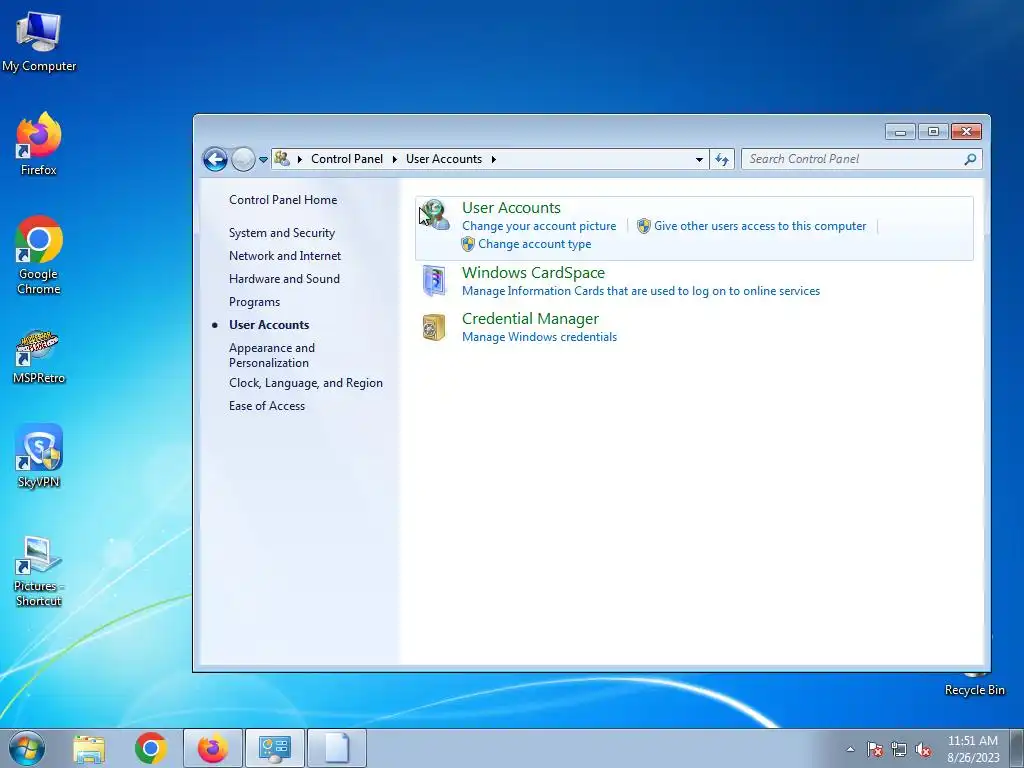The height and width of the screenshot is (768, 1024).
Task: Open the User Accounts category icon
Action: coord(434,215)
